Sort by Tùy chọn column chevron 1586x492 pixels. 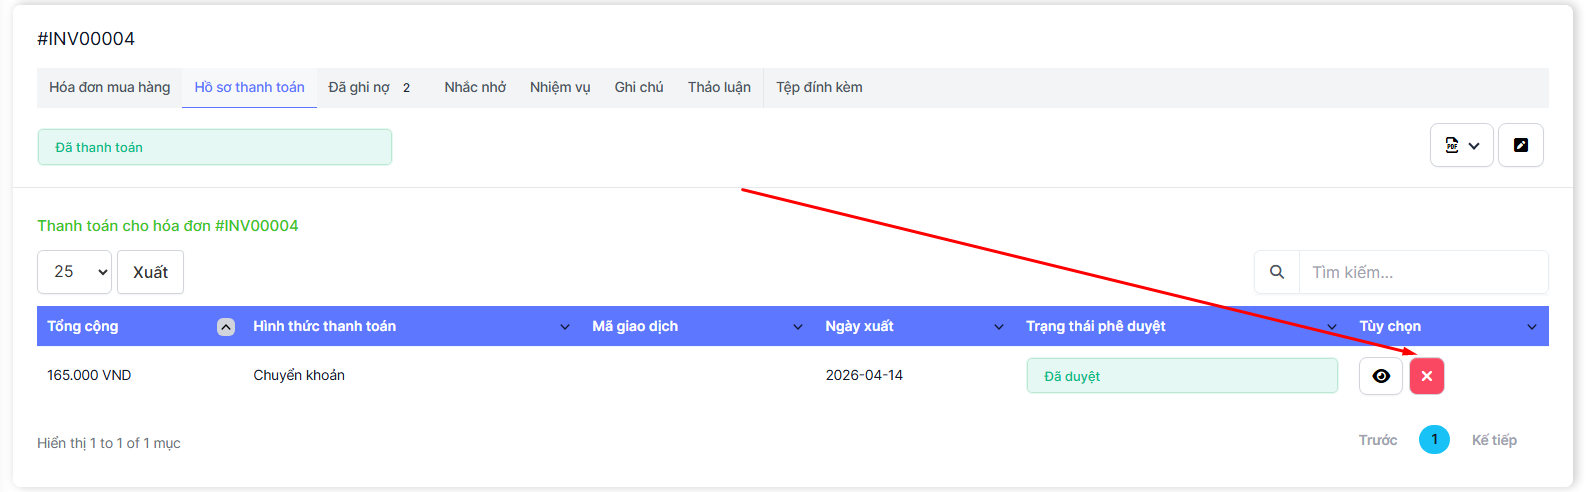point(1532,327)
